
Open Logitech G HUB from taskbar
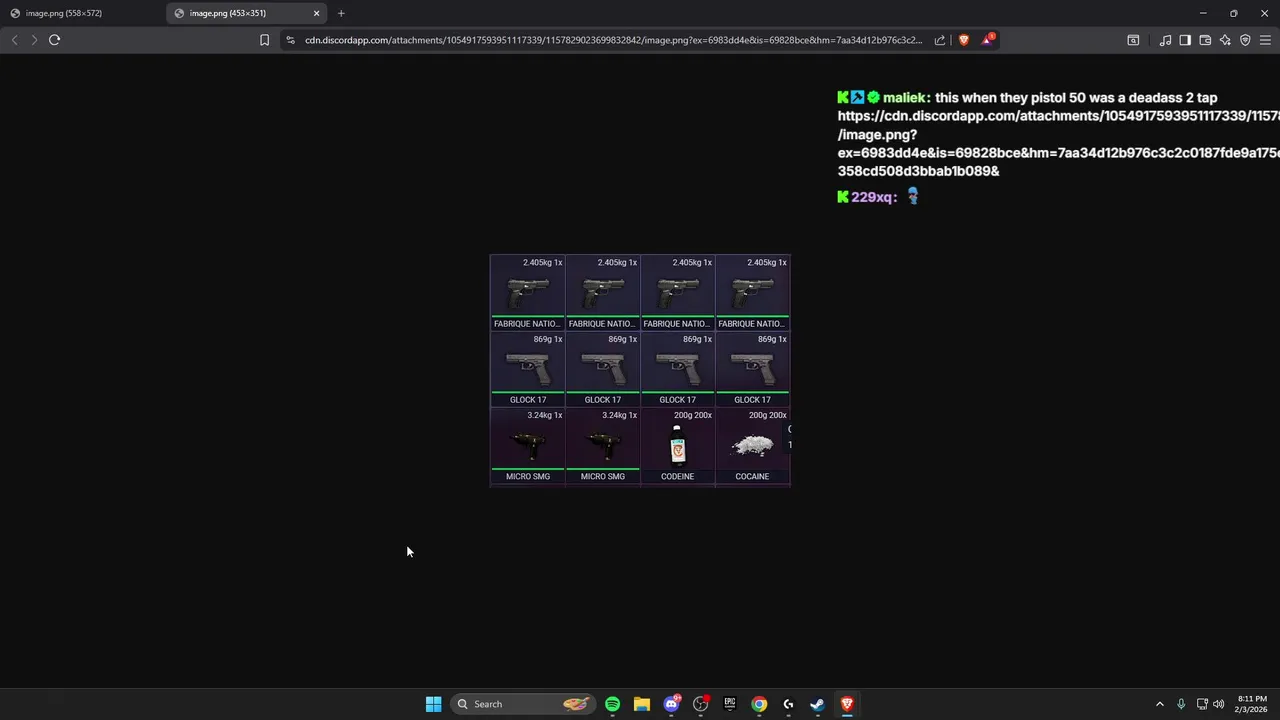pyautogui.click(x=788, y=704)
